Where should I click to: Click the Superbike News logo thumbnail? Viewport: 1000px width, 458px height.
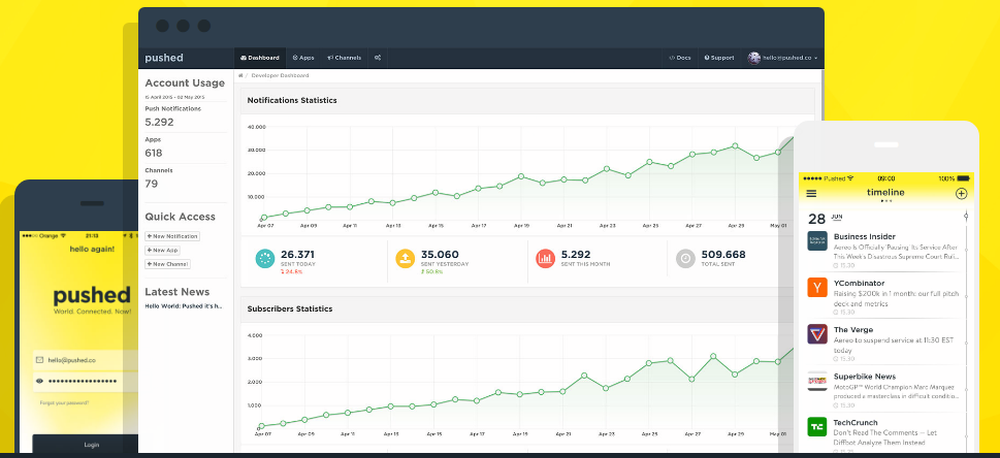(818, 381)
